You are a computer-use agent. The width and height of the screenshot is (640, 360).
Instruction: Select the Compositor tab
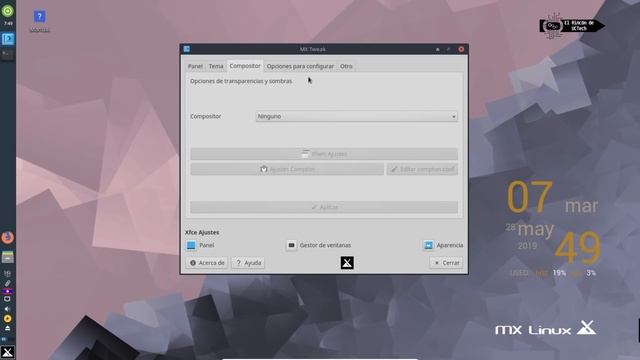pyautogui.click(x=245, y=66)
